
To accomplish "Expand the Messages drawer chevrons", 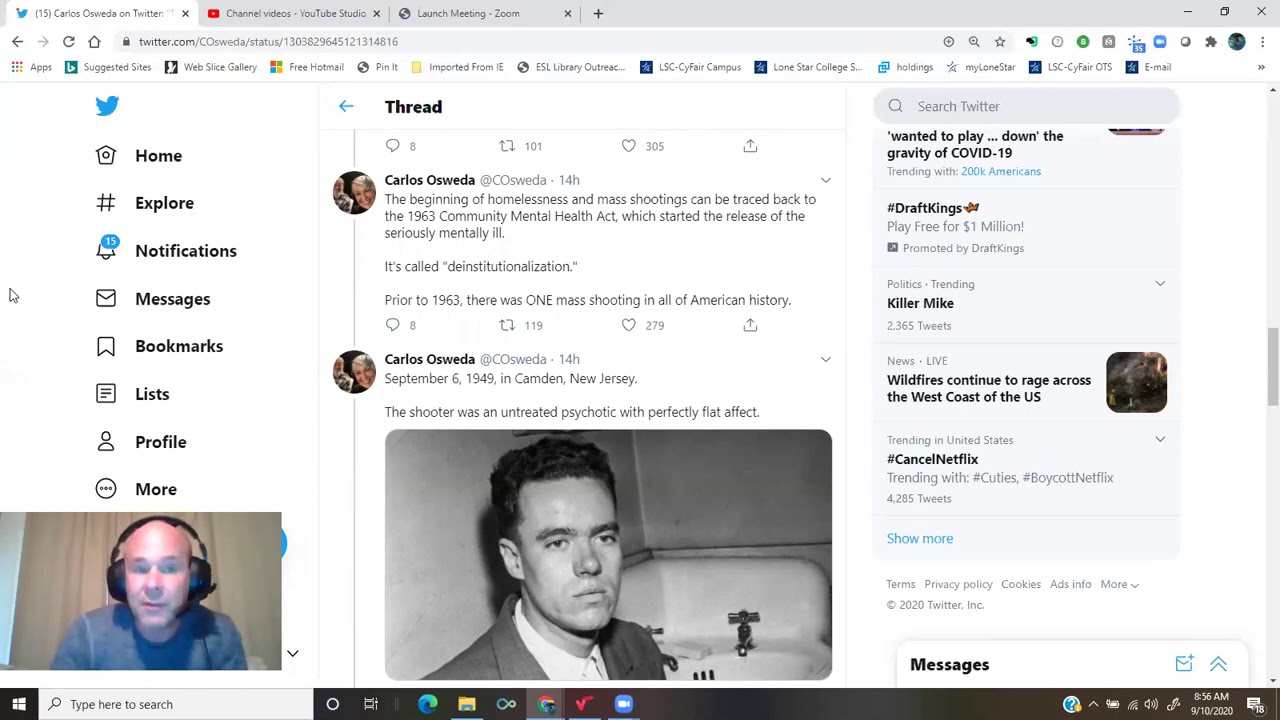I will pos(1218,664).
